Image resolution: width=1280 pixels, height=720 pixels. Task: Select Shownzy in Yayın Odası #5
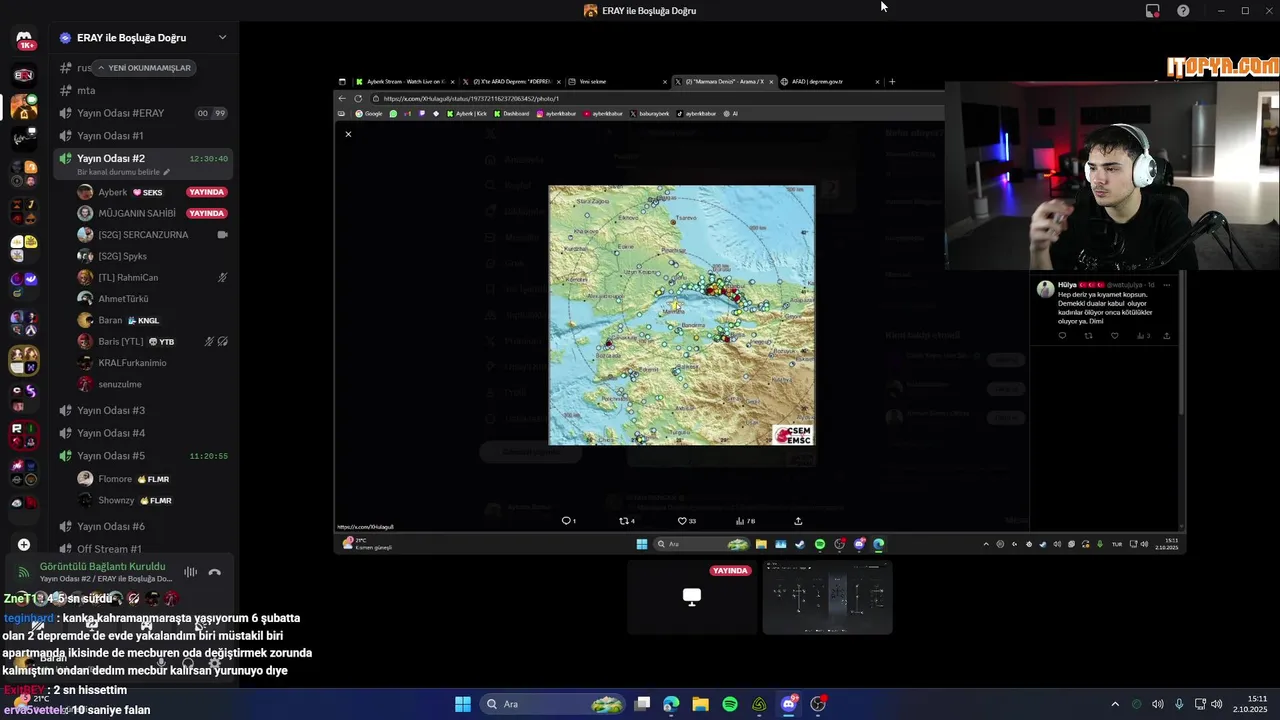coord(153,500)
